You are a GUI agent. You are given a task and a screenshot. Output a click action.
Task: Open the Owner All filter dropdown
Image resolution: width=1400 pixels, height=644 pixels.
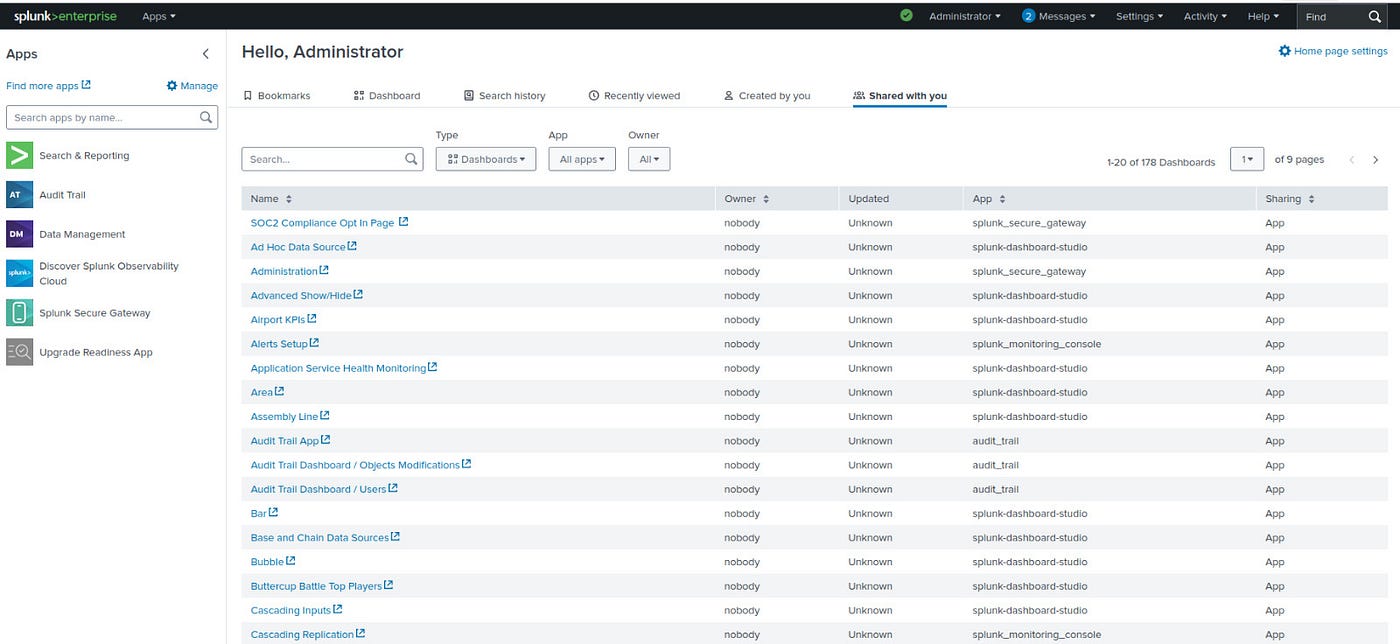point(649,159)
